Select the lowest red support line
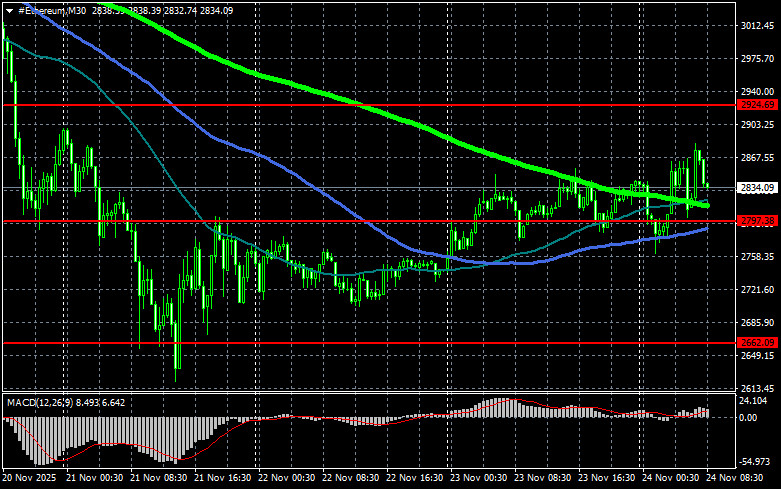The width and height of the screenshot is (781, 489). [369, 343]
